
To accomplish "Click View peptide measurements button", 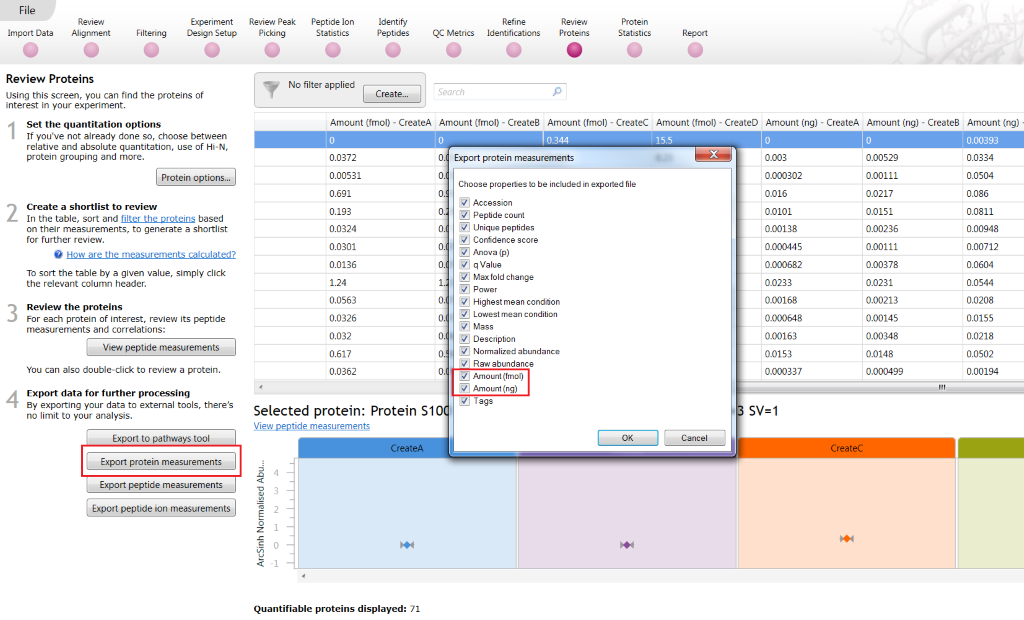I will tap(161, 348).
